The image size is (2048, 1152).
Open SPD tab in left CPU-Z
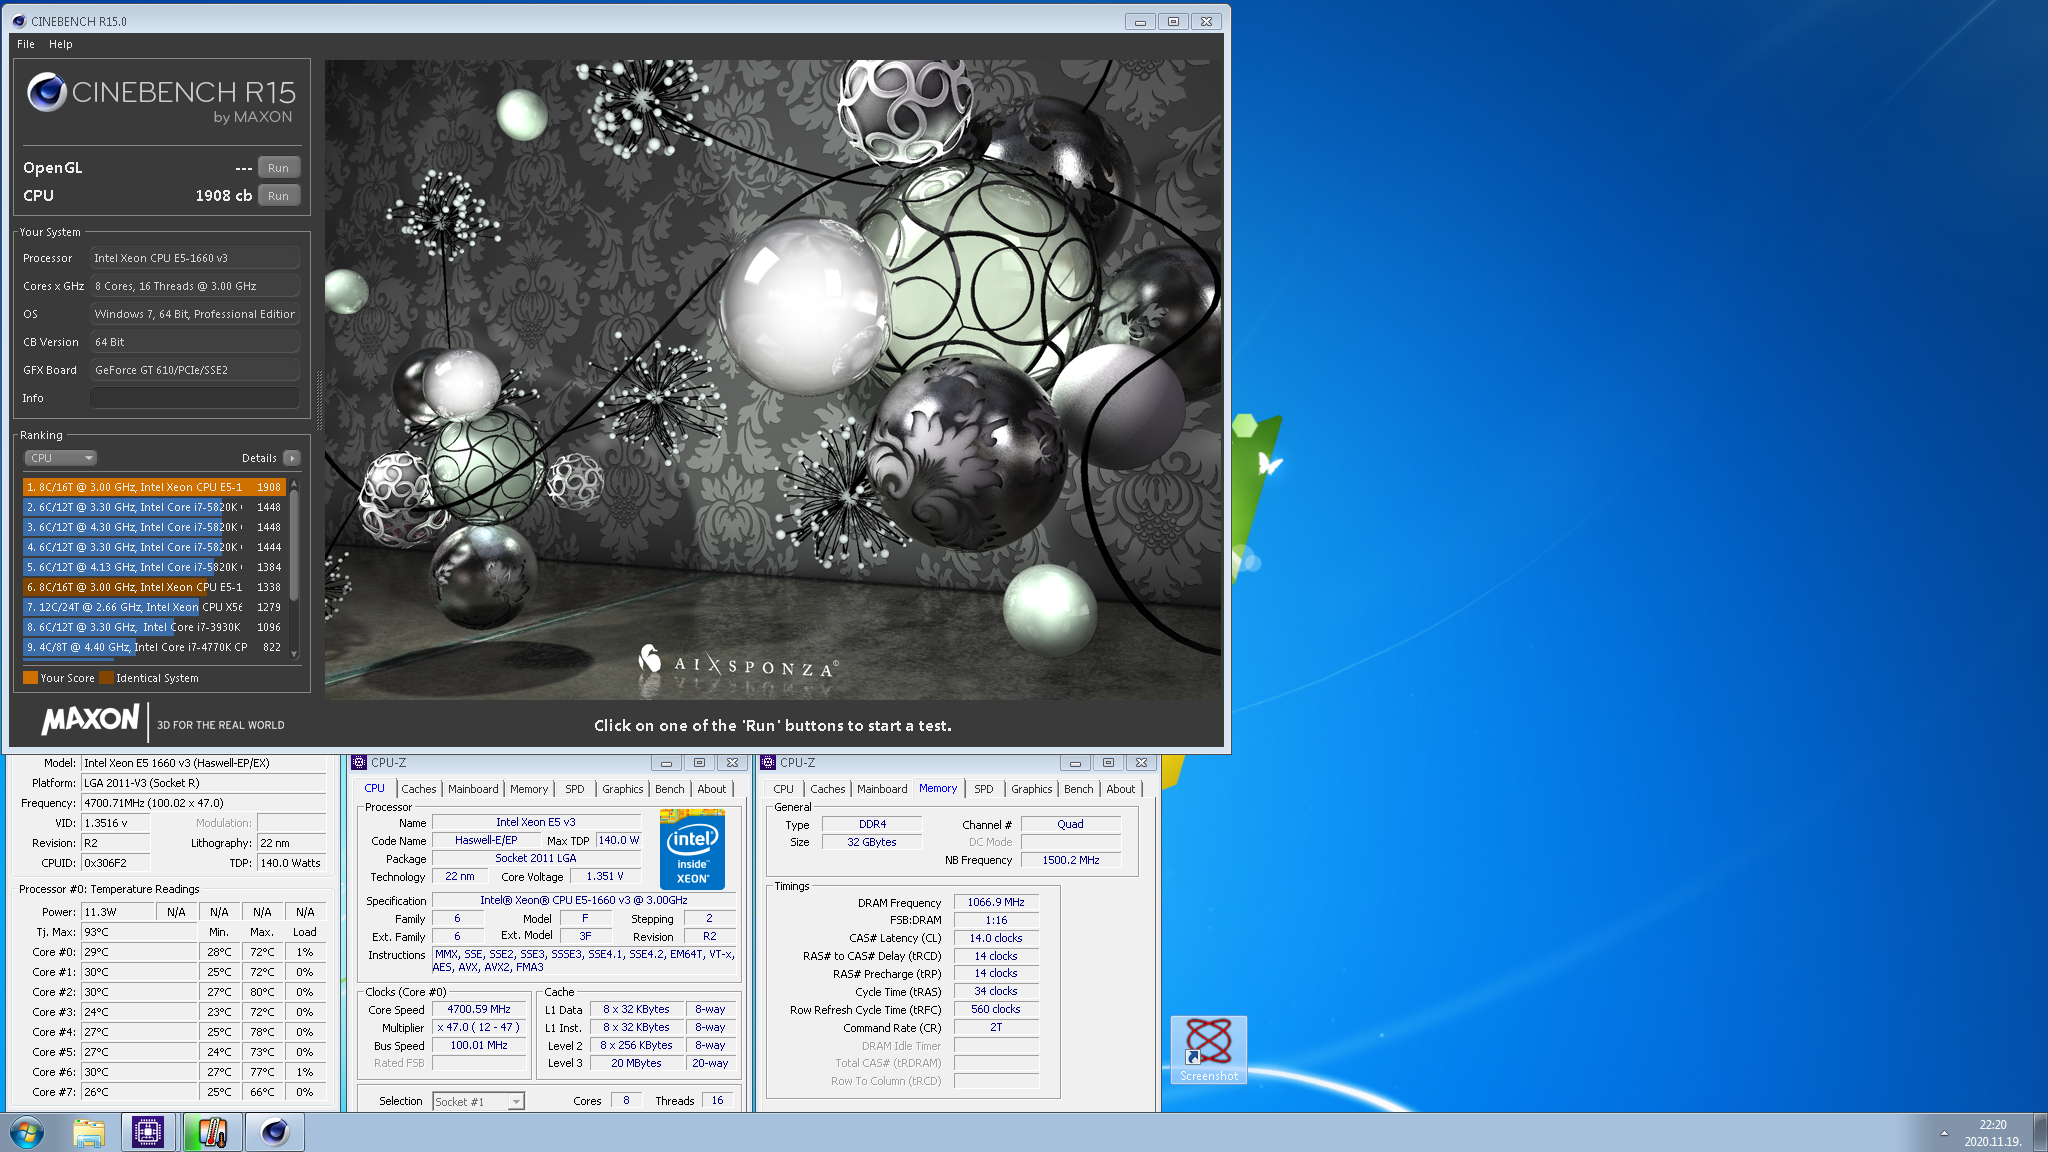pos(575,789)
